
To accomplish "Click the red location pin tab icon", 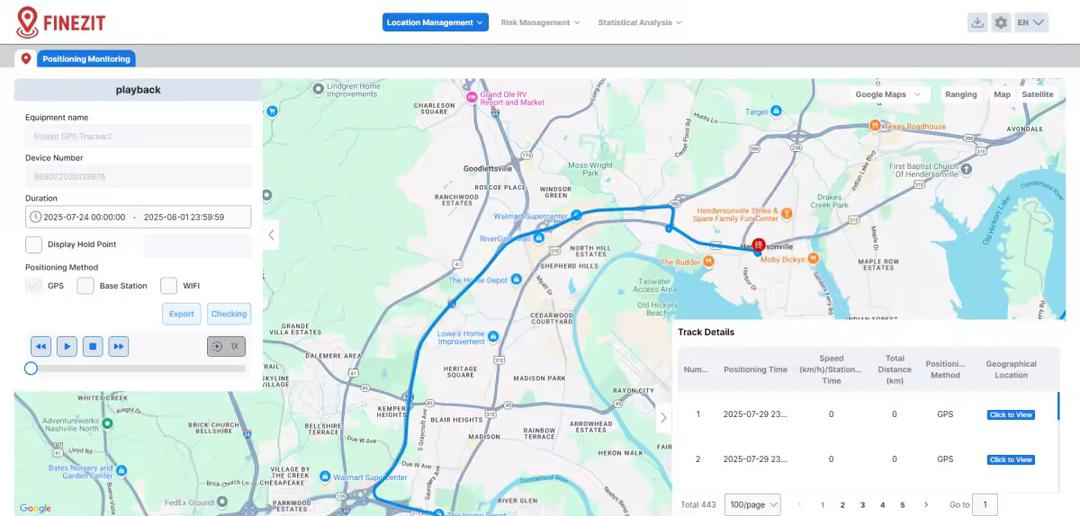I will point(26,59).
